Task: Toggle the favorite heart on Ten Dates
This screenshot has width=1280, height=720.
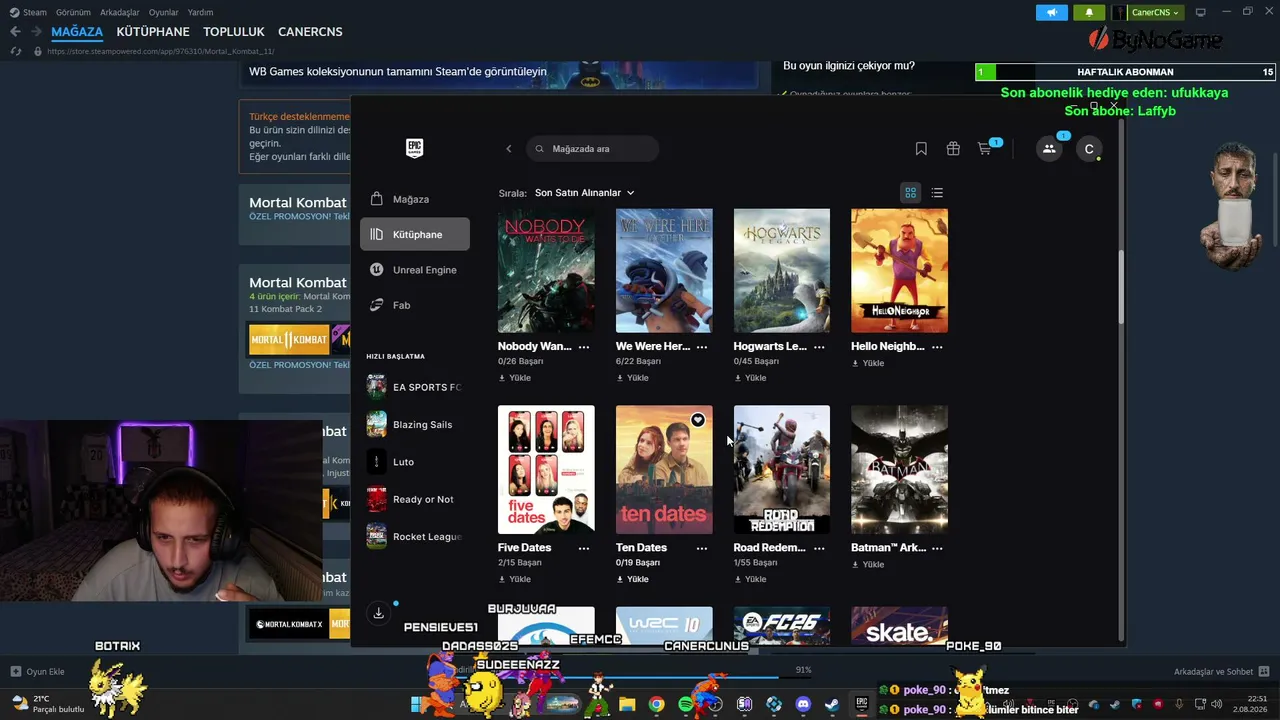Action: 698,420
